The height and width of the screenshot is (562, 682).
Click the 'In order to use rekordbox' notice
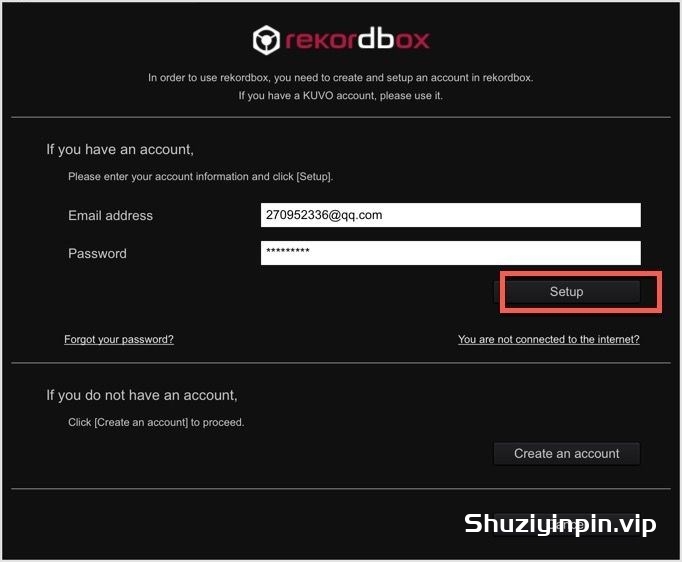(341, 77)
